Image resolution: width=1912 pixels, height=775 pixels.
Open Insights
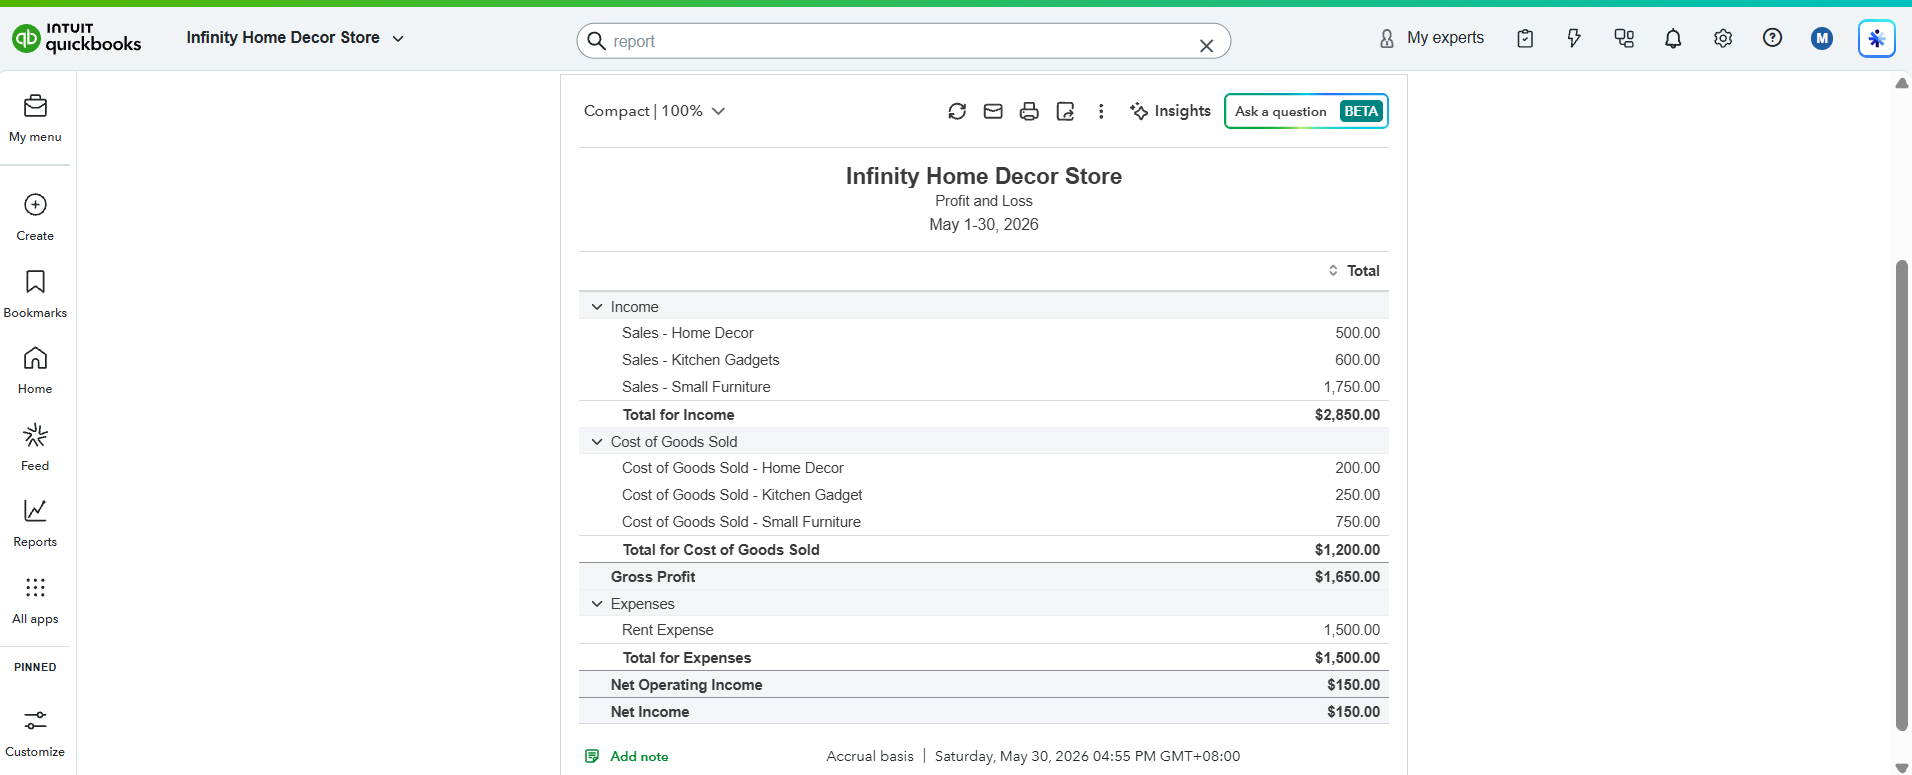[x=1170, y=111]
